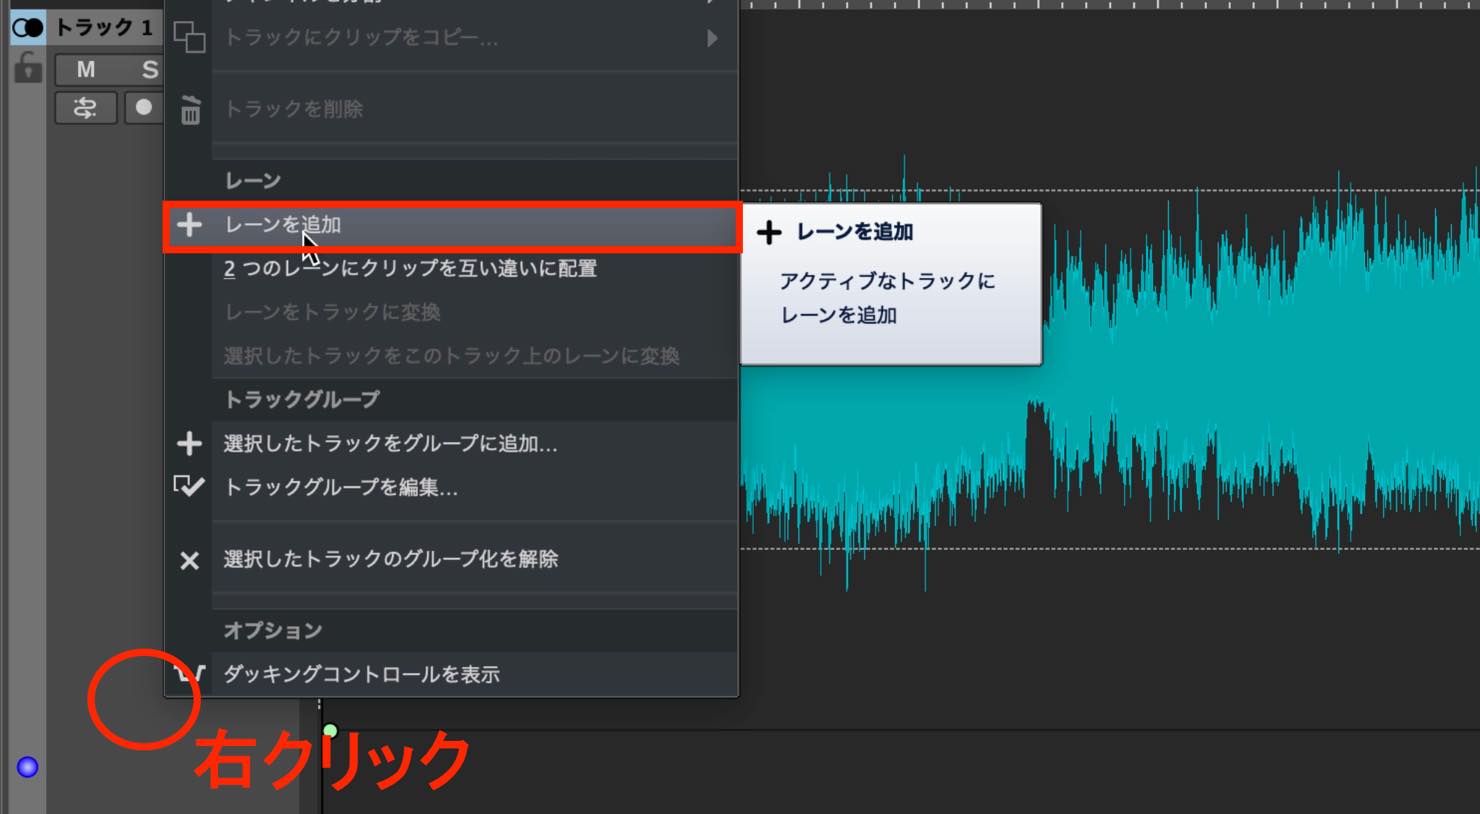Click the routing icon button under M
The width and height of the screenshot is (1480, 814).
point(86,108)
